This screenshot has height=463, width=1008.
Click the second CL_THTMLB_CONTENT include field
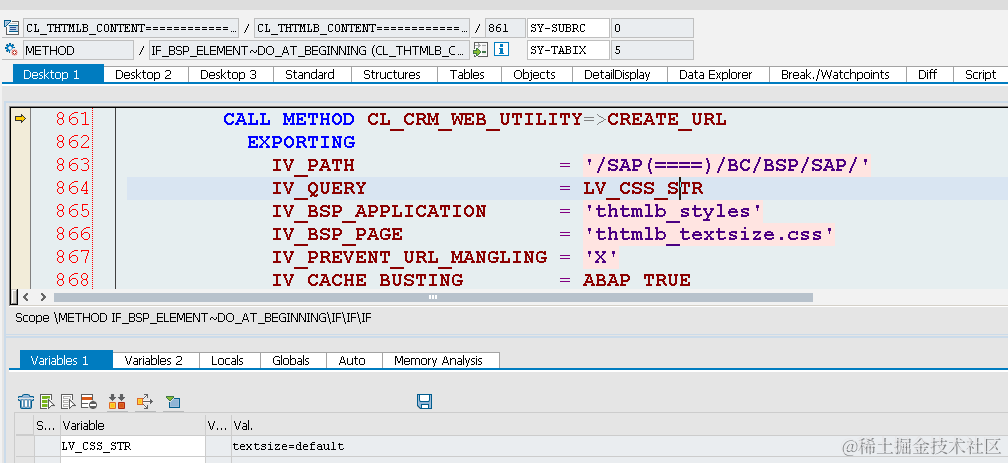click(362, 28)
